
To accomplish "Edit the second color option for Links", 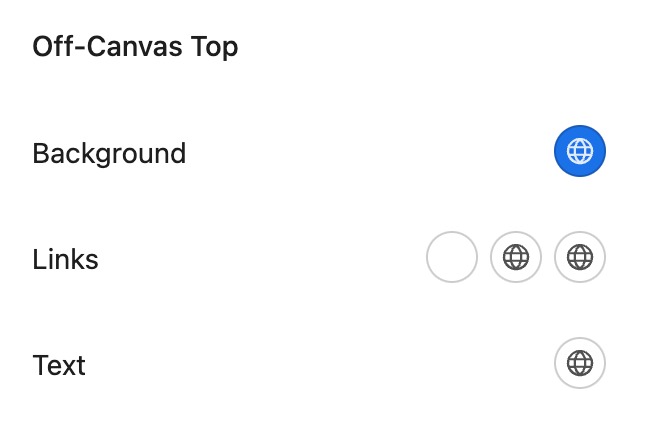I will [516, 257].
